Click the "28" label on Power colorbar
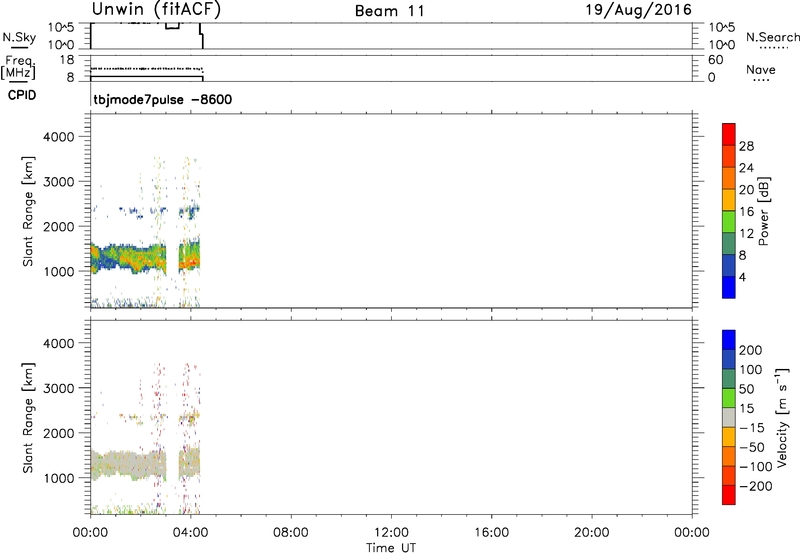This screenshot has width=800, height=554. (x=746, y=146)
